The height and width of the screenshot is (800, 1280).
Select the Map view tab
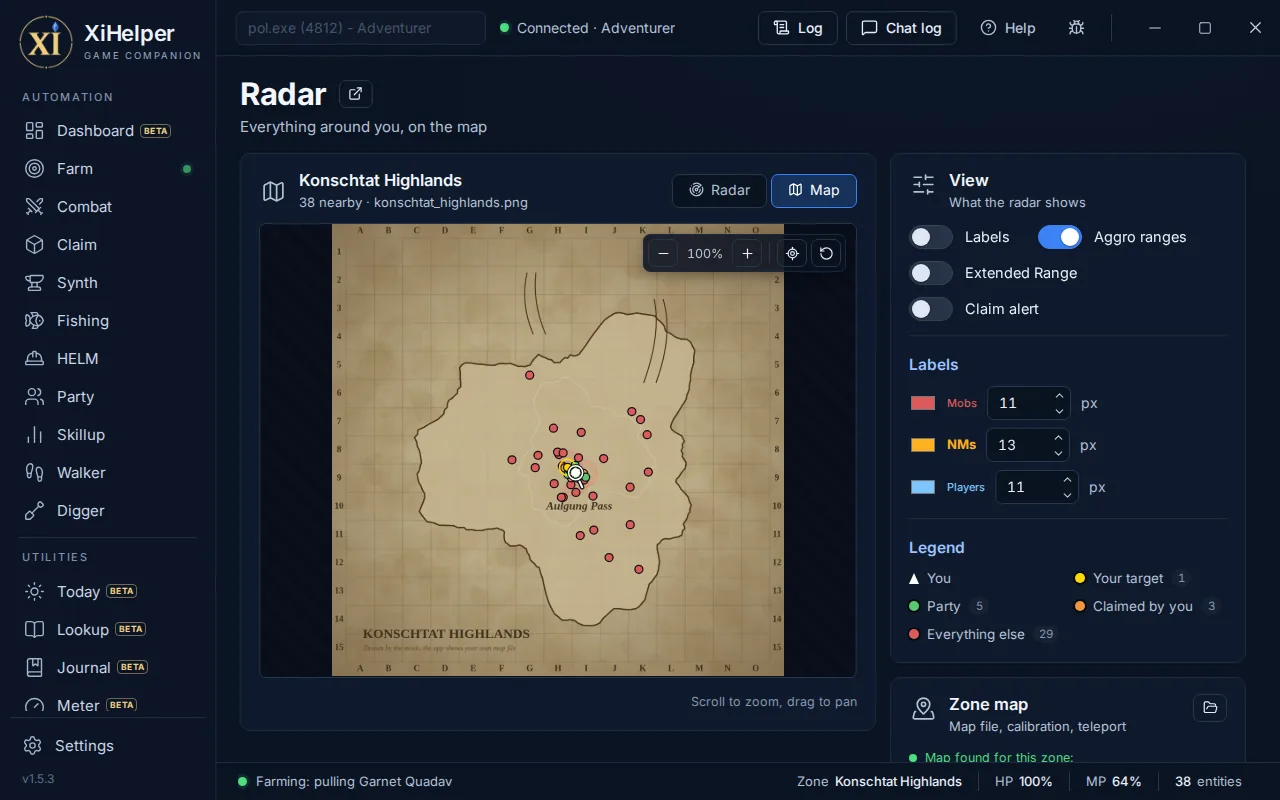814,190
